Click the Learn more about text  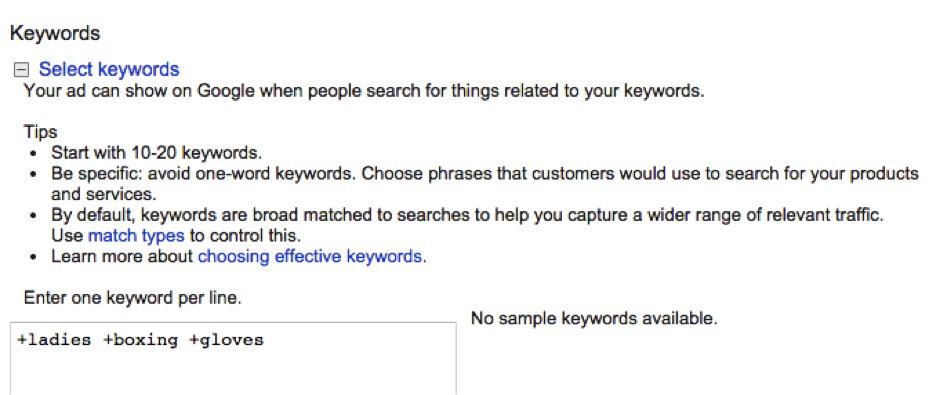(123, 256)
